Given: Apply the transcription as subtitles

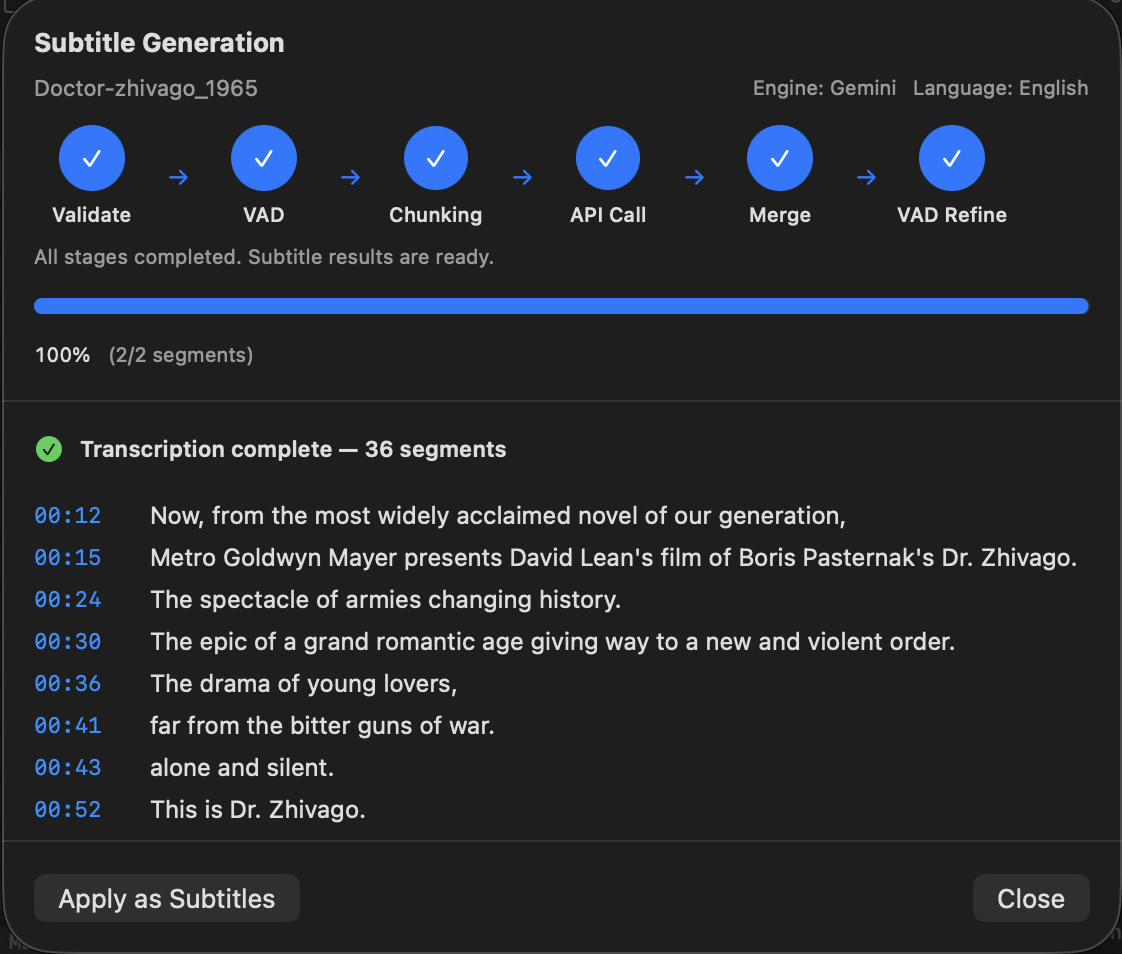Looking at the screenshot, I should click(x=167, y=898).
